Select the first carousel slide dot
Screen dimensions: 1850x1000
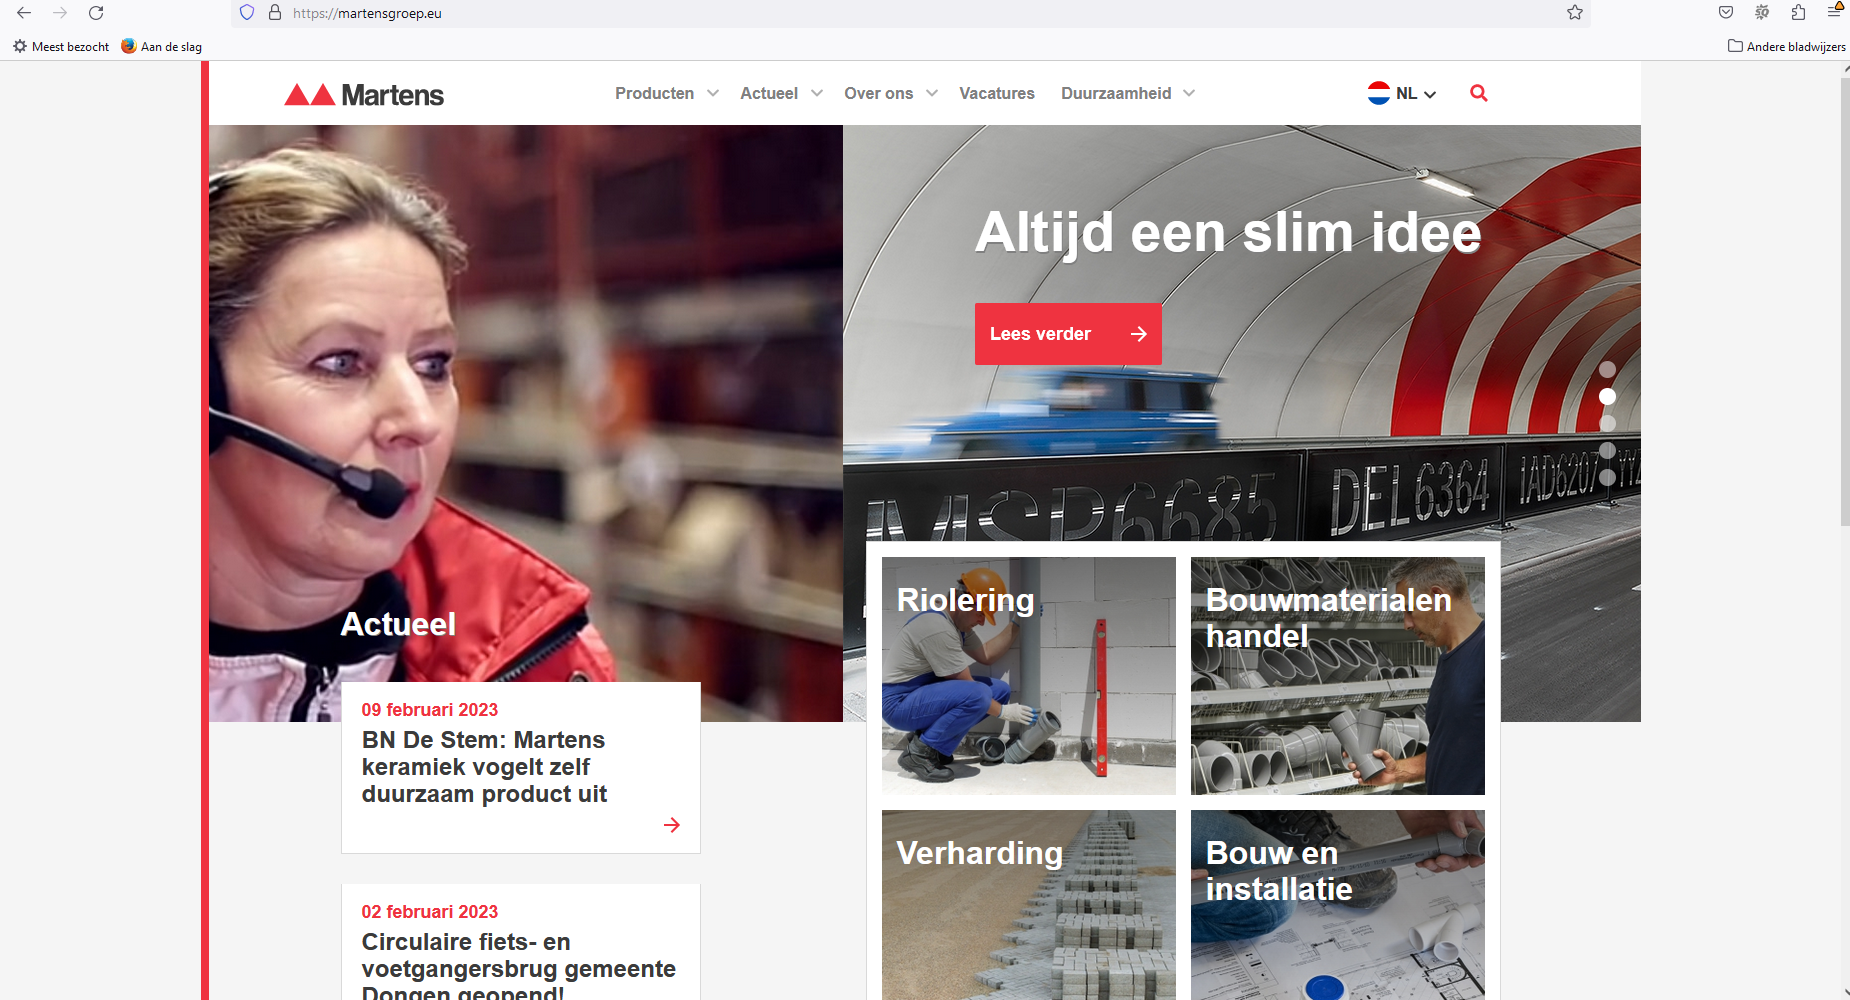1607,370
